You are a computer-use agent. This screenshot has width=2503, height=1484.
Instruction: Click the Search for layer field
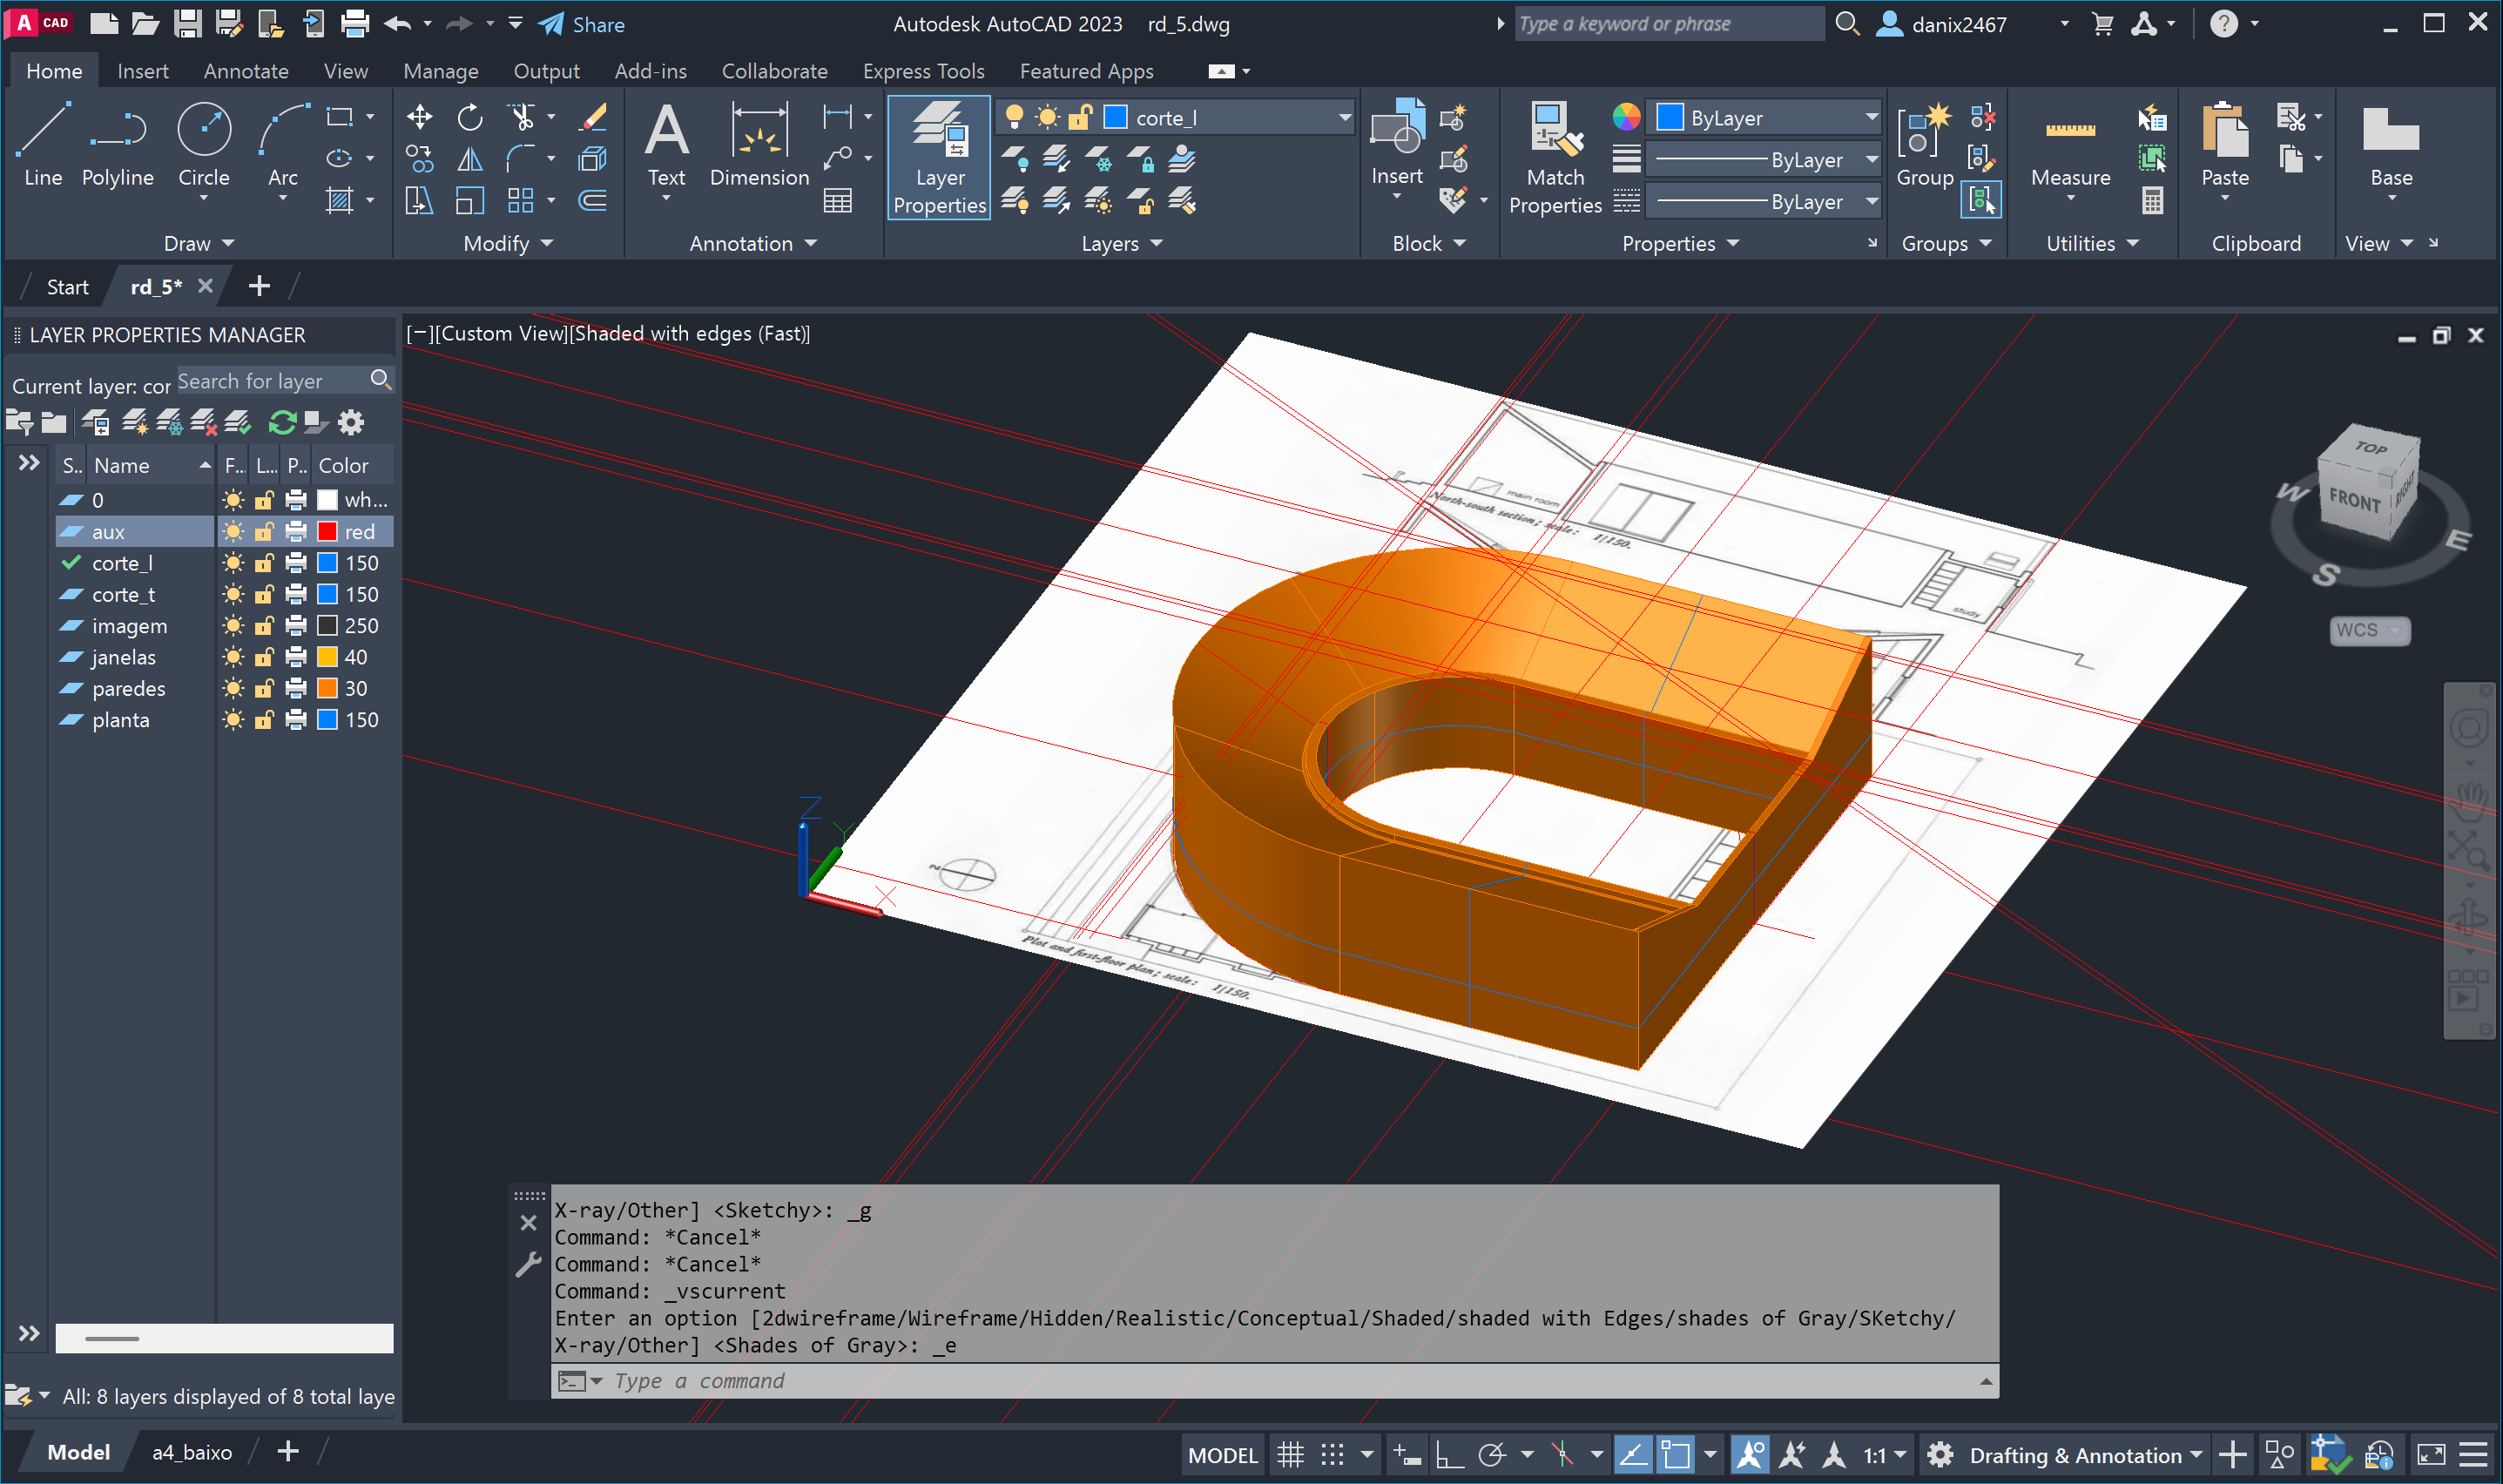[270, 381]
